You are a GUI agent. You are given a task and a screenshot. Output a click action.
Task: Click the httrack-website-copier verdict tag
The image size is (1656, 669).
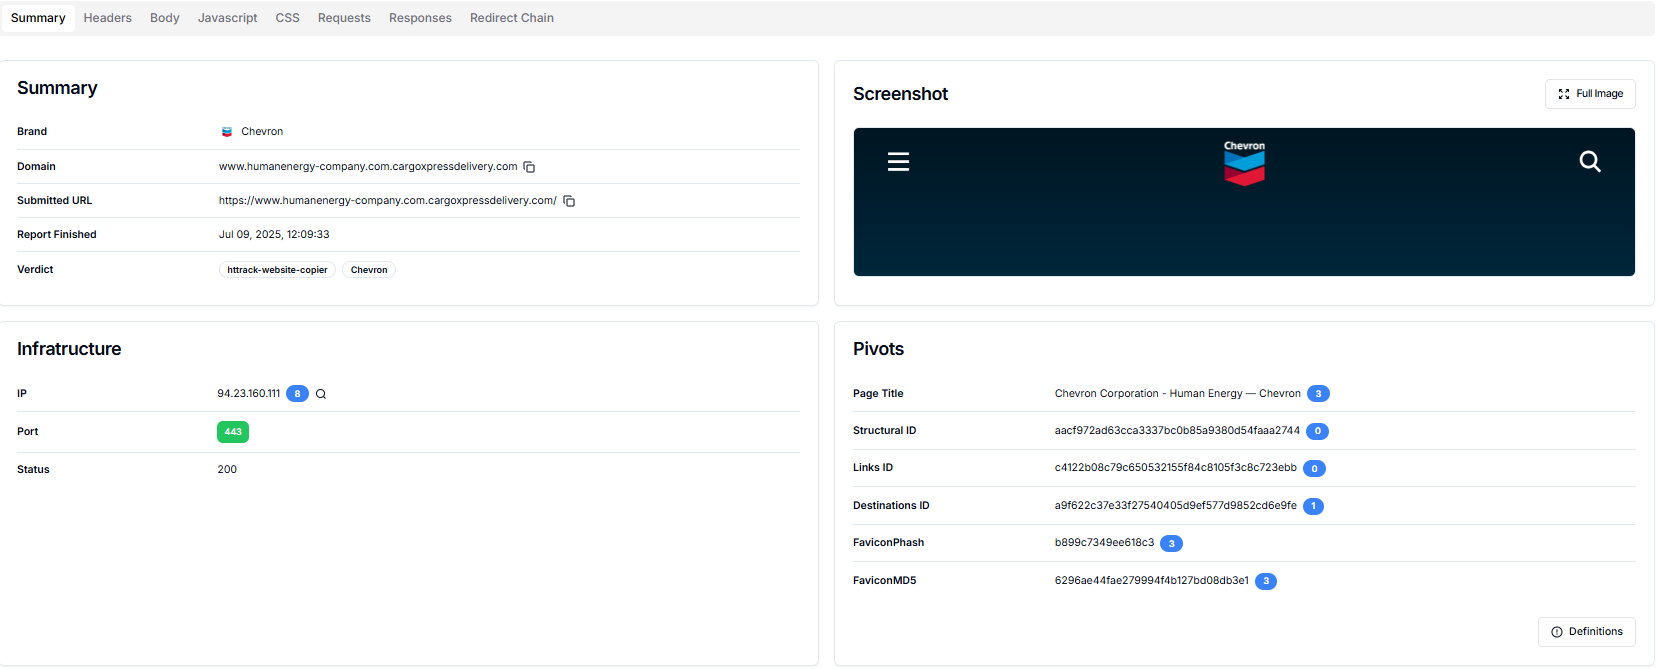[x=277, y=270]
